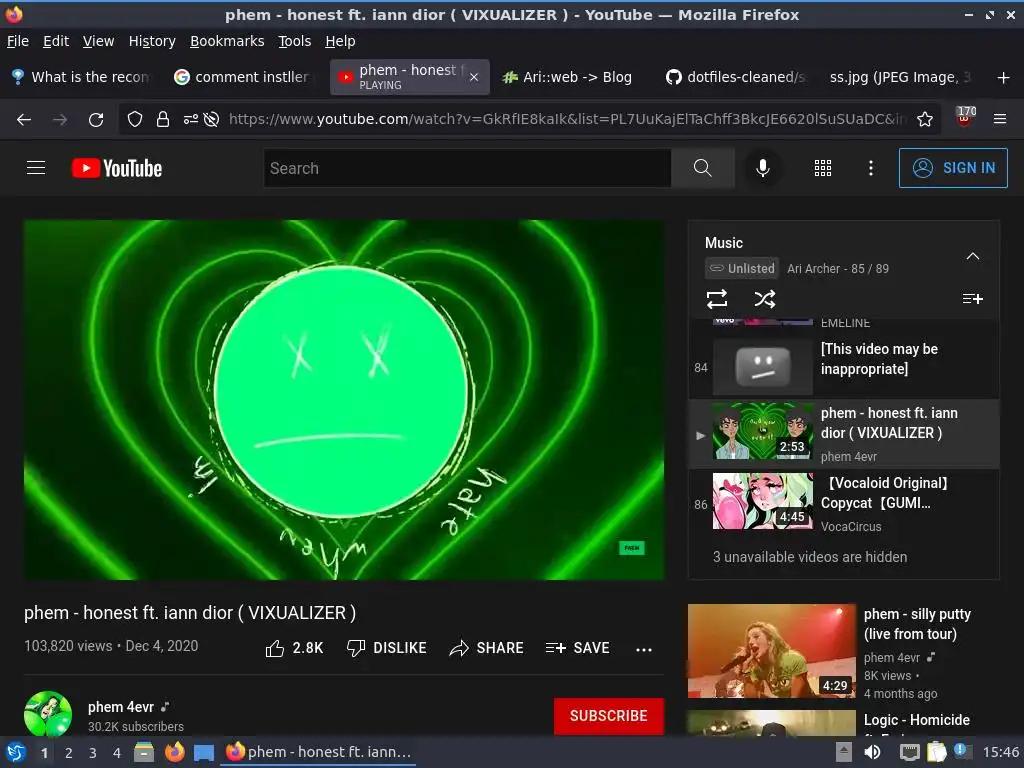Screen dimensions: 1024x768
Task: Click the Music playlist title
Action: click(724, 243)
